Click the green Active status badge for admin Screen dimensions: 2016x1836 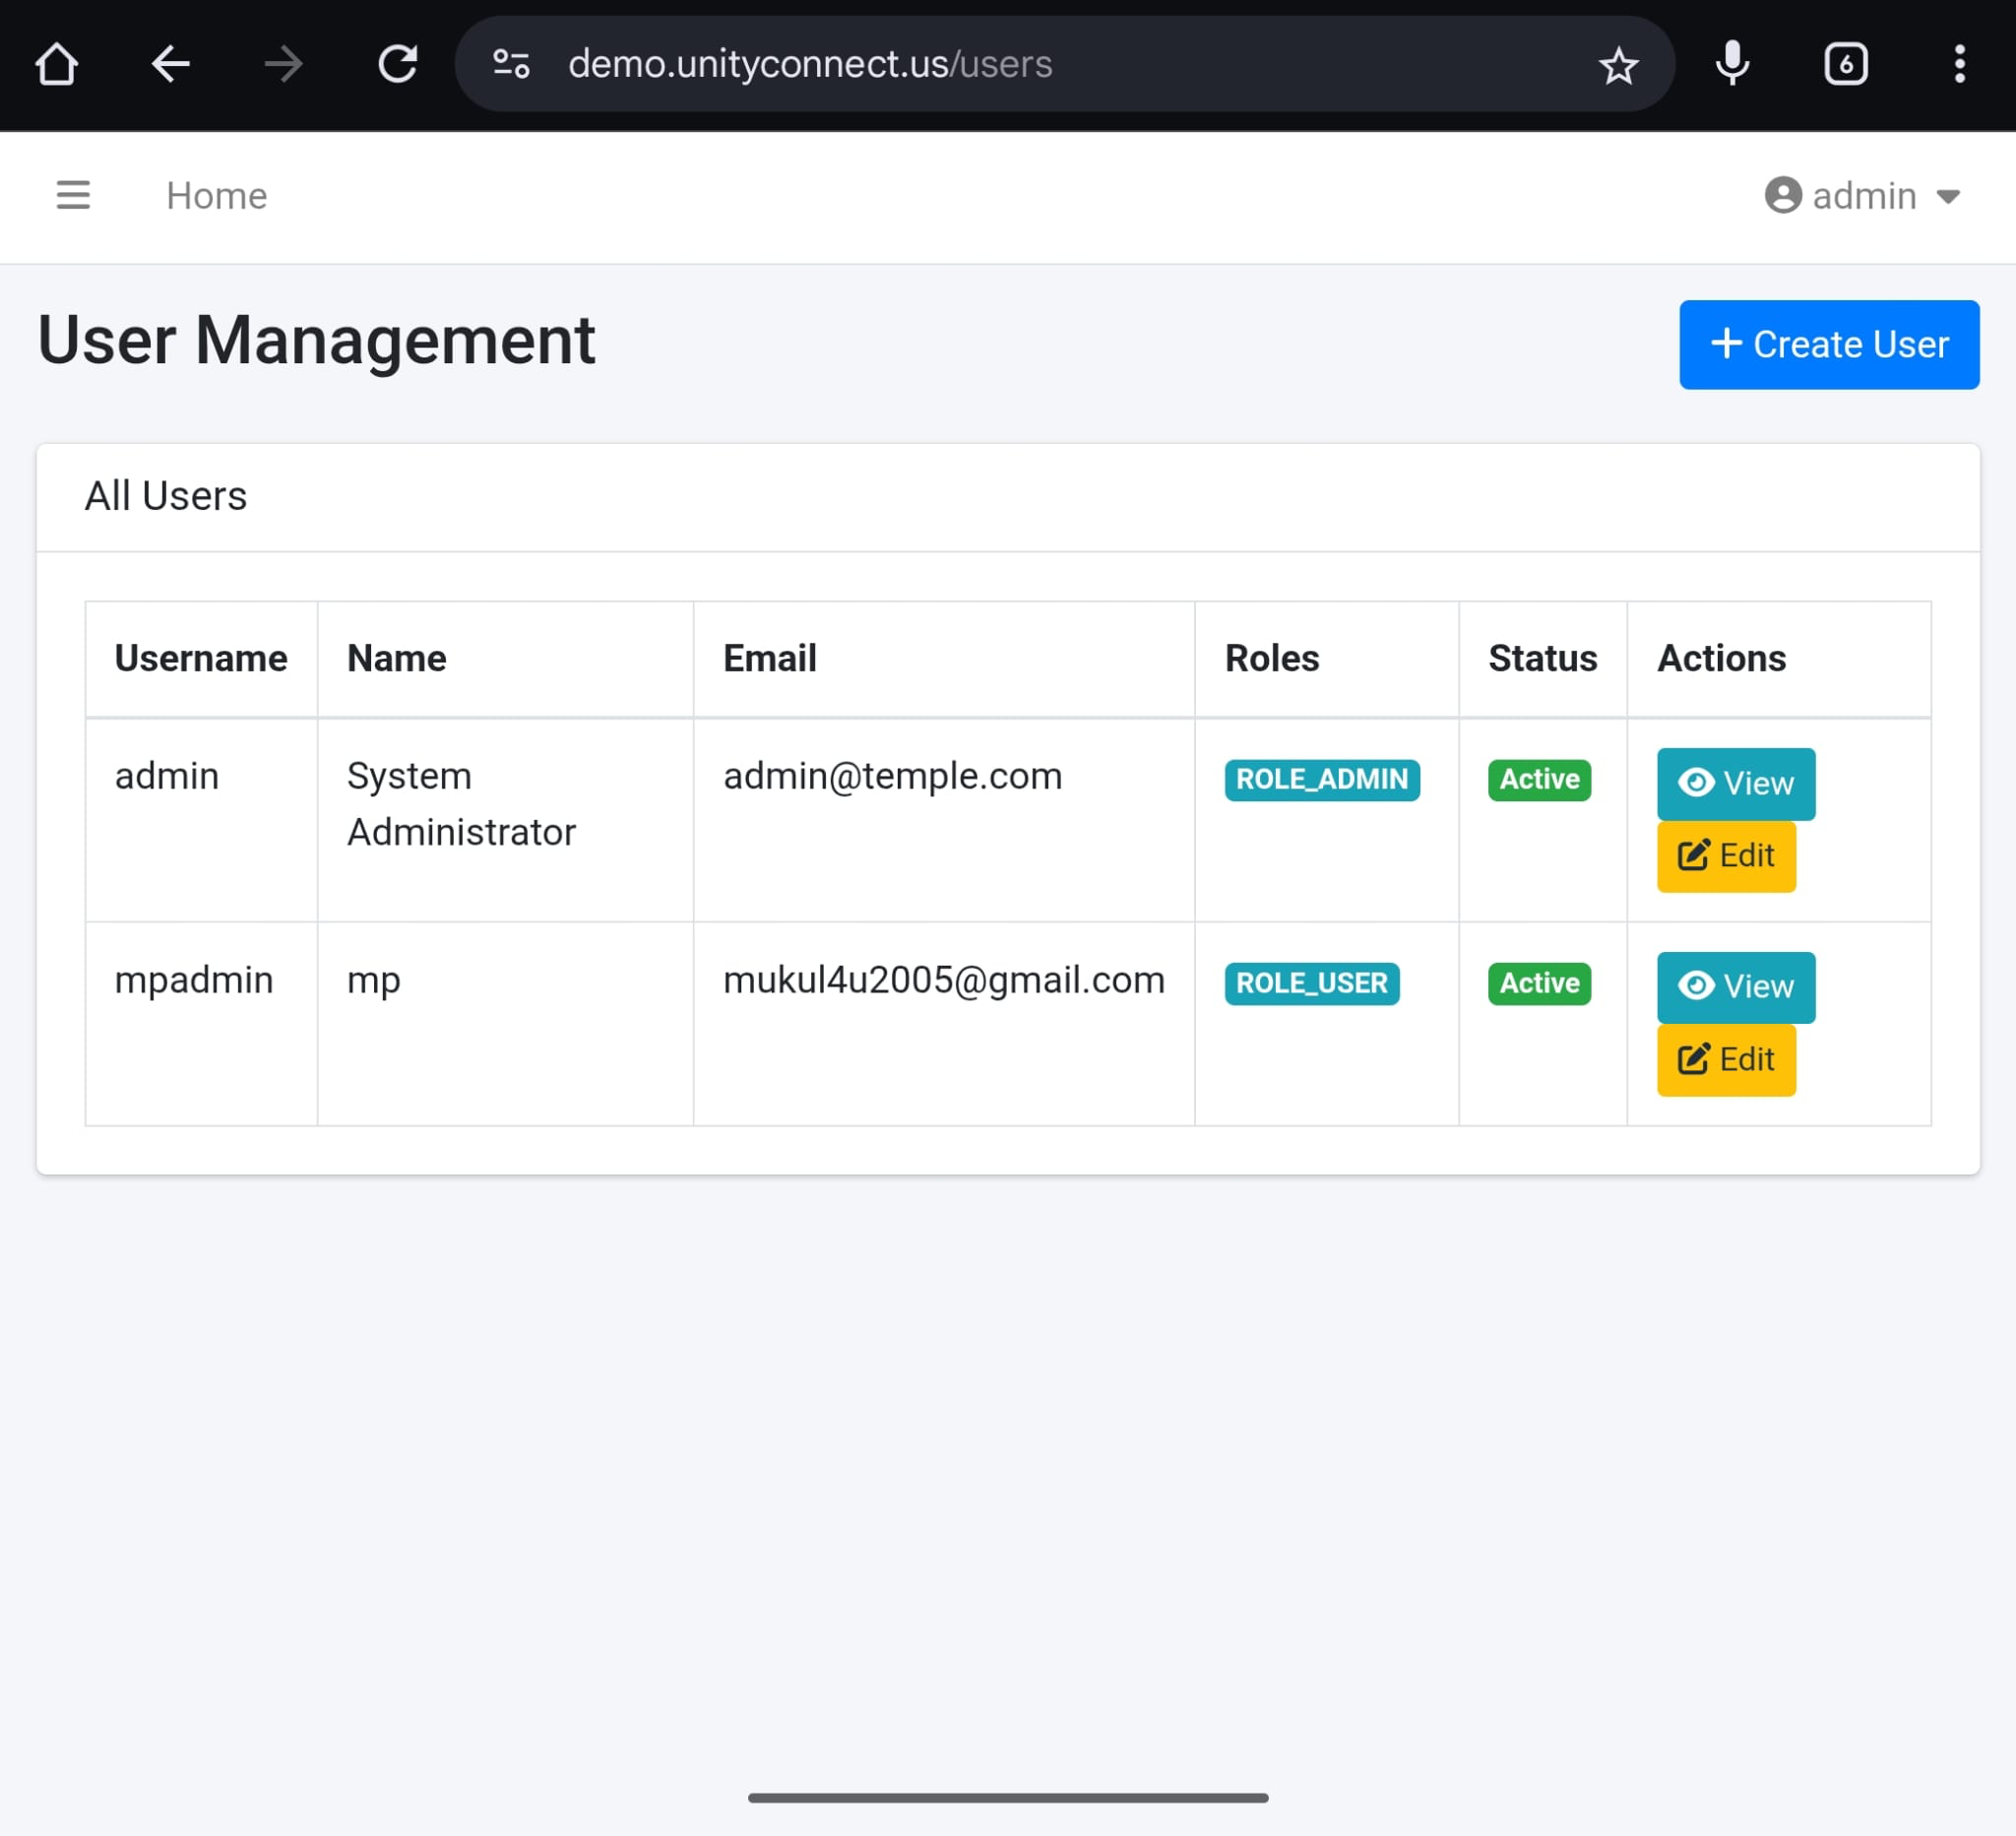click(1538, 780)
